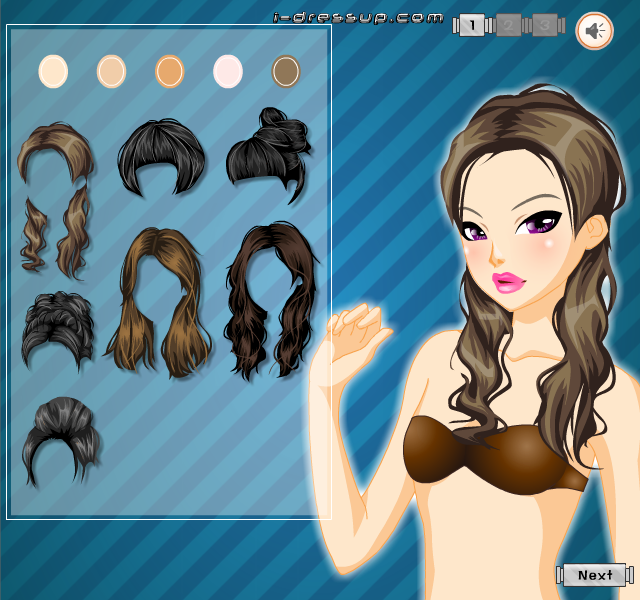640x600 pixels.
Task: Switch to step 3 tab
Action: pyautogui.click(x=545, y=25)
